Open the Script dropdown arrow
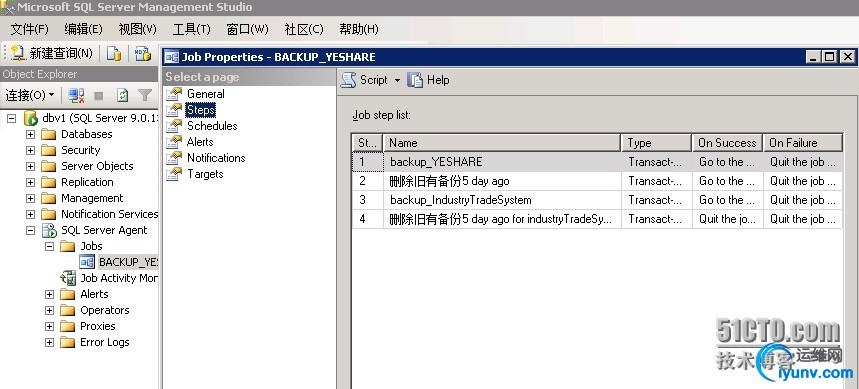Image resolution: width=859 pixels, height=389 pixels. click(x=397, y=81)
